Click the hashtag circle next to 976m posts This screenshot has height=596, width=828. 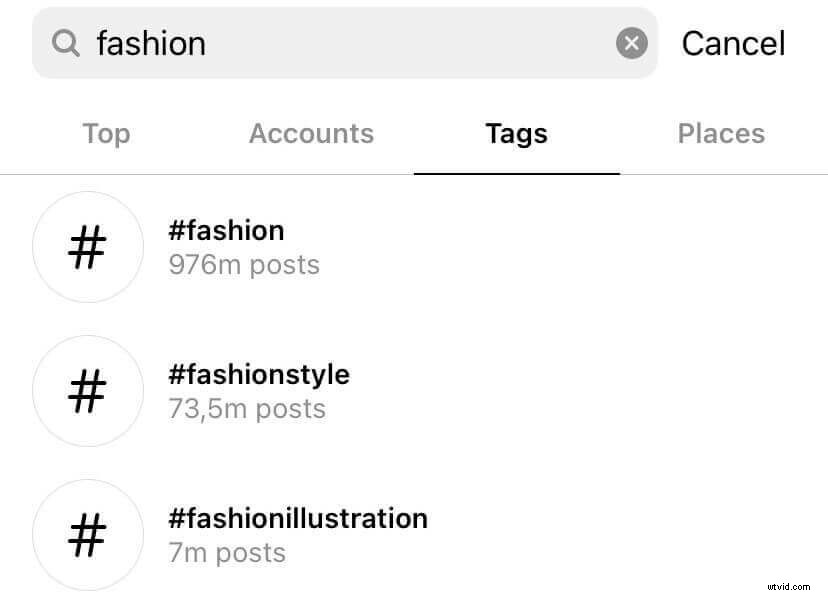point(88,247)
